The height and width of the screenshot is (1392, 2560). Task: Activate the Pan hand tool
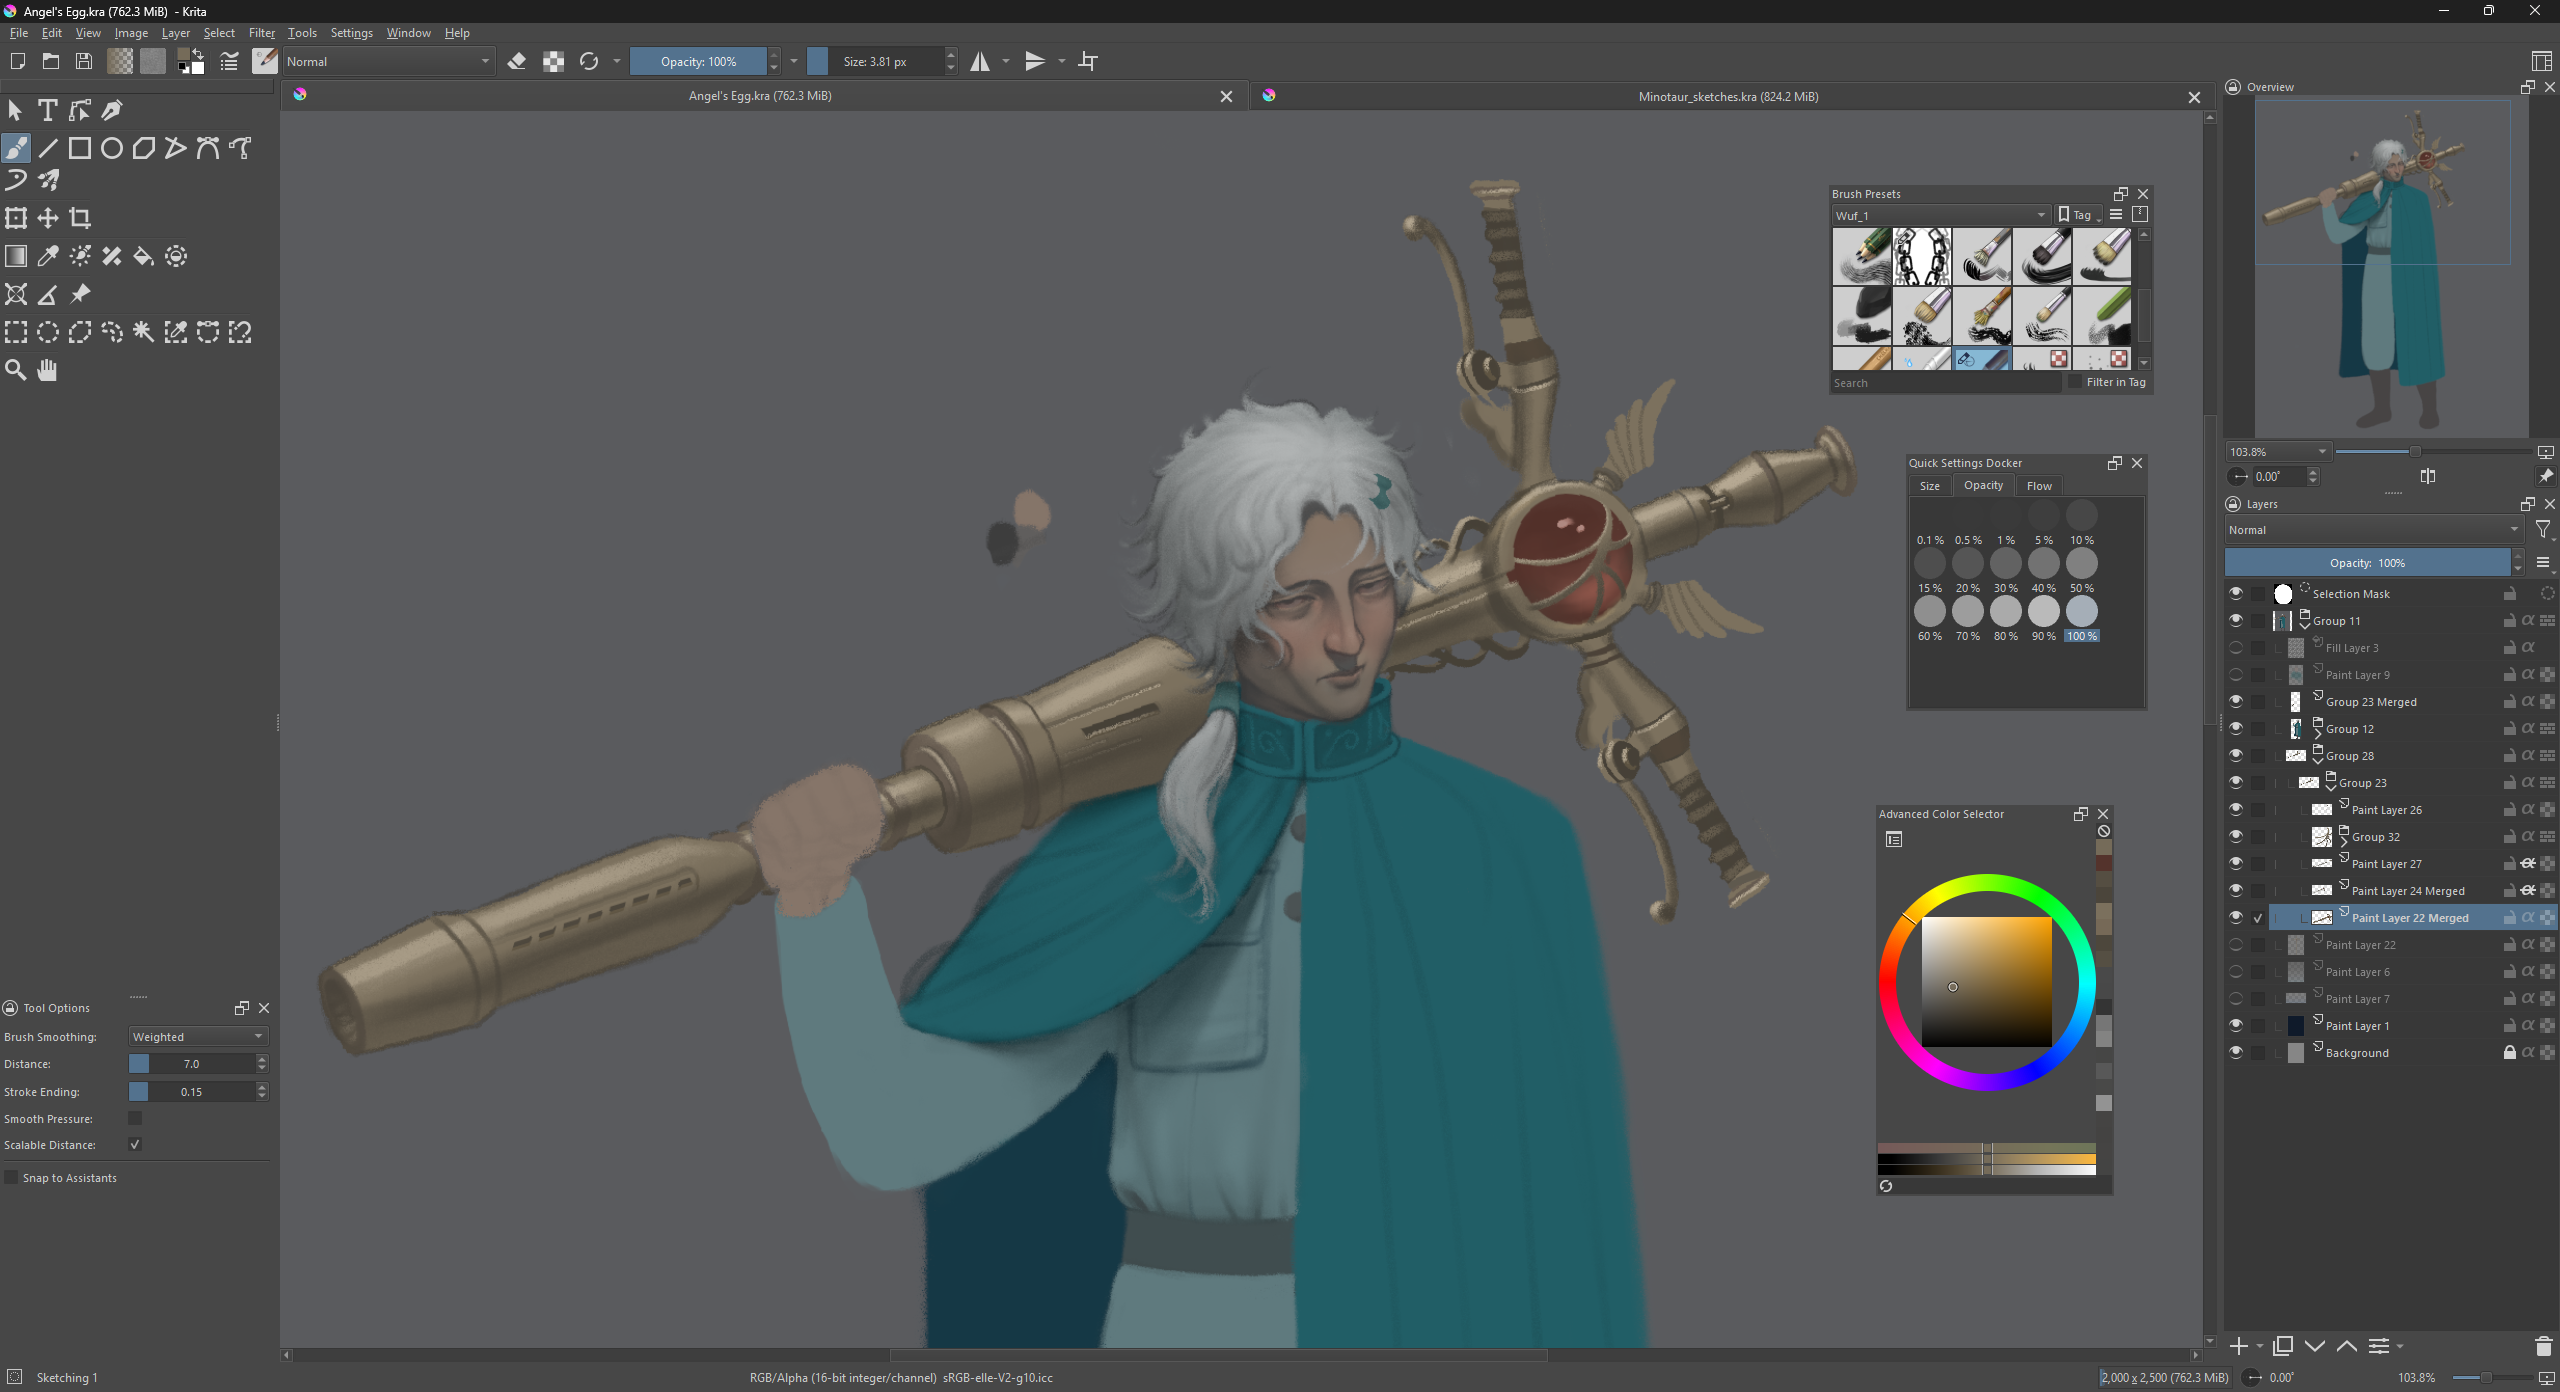click(x=48, y=370)
